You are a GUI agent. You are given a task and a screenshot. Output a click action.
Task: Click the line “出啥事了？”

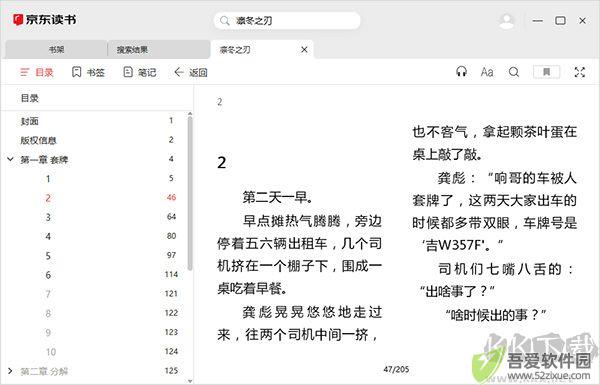click(x=457, y=292)
